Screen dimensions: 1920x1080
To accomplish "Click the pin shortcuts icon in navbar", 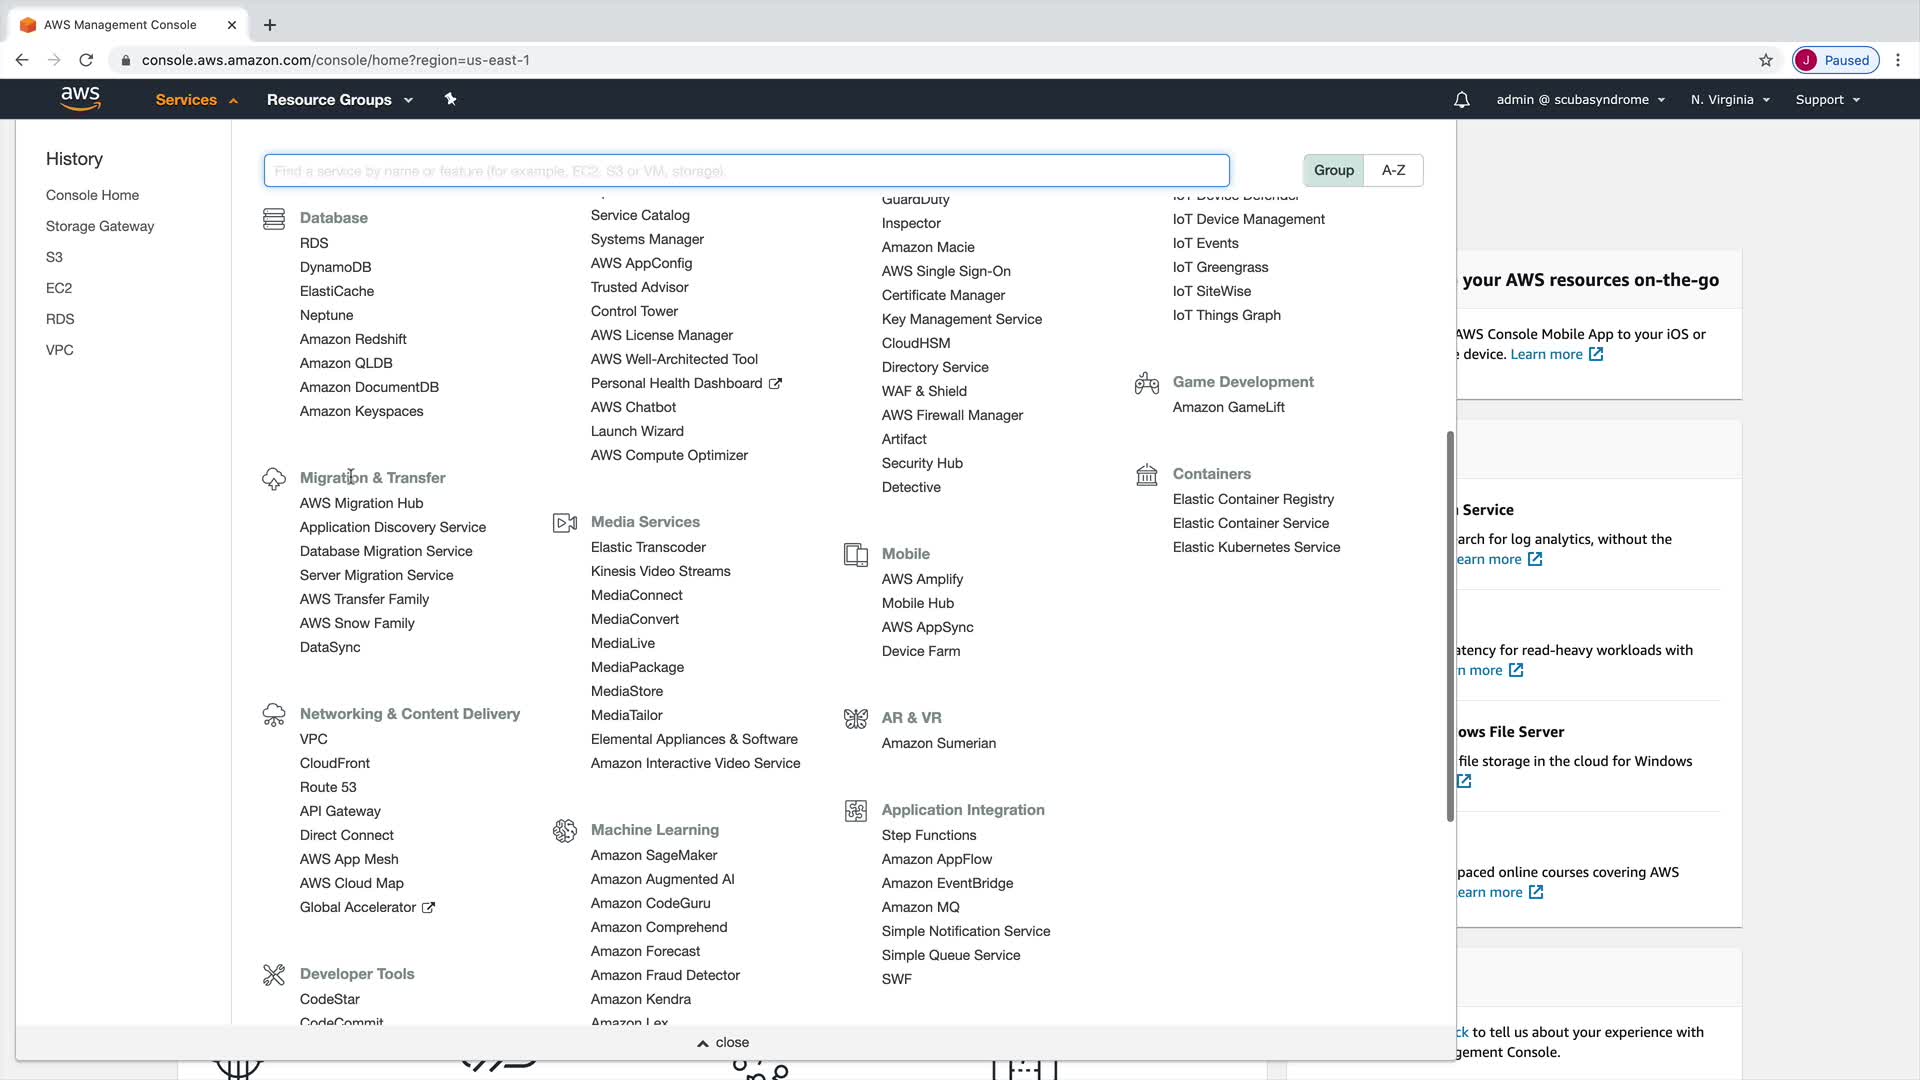I will pos(450,99).
